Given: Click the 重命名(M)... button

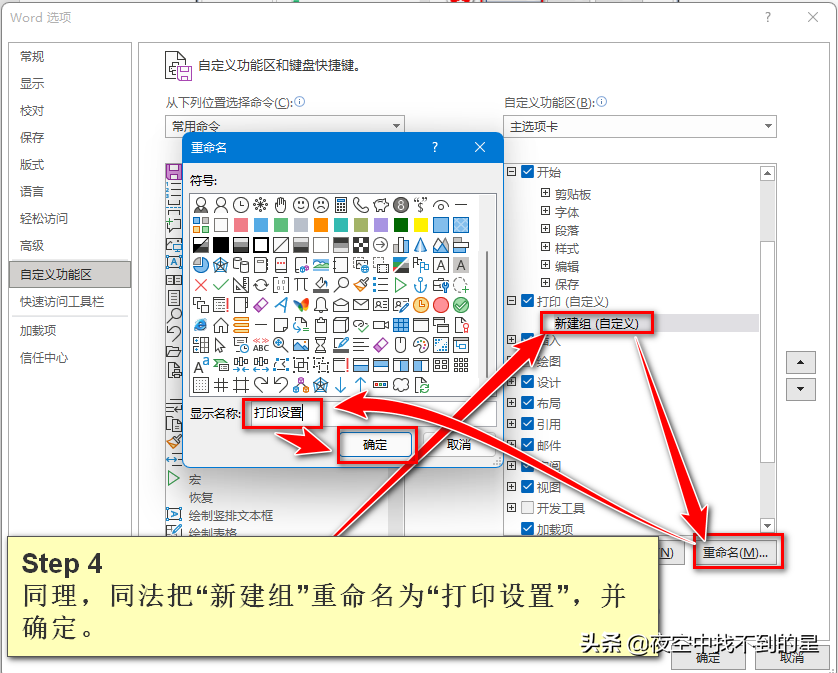Looking at the screenshot, I should pyautogui.click(x=735, y=553).
